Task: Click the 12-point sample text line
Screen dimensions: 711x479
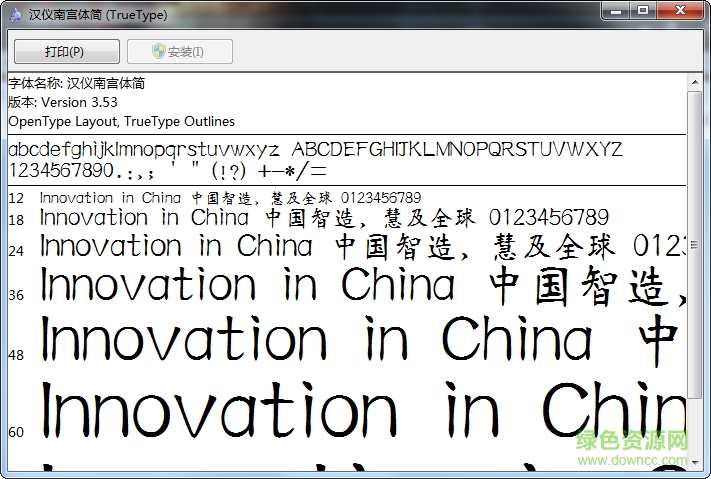Action: coord(230,198)
